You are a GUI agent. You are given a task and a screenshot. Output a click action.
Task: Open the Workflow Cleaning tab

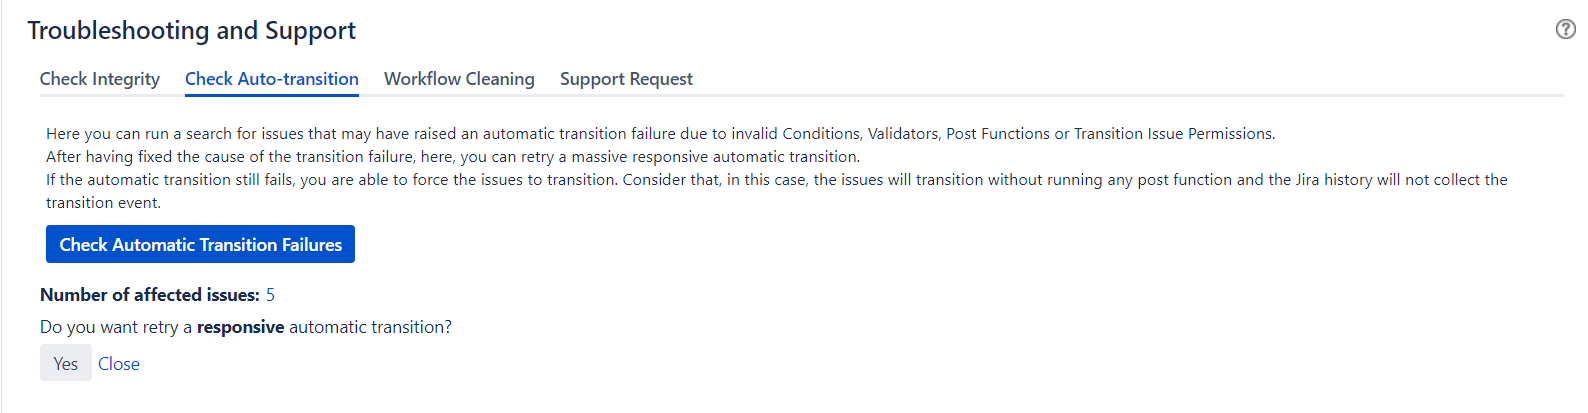point(459,79)
